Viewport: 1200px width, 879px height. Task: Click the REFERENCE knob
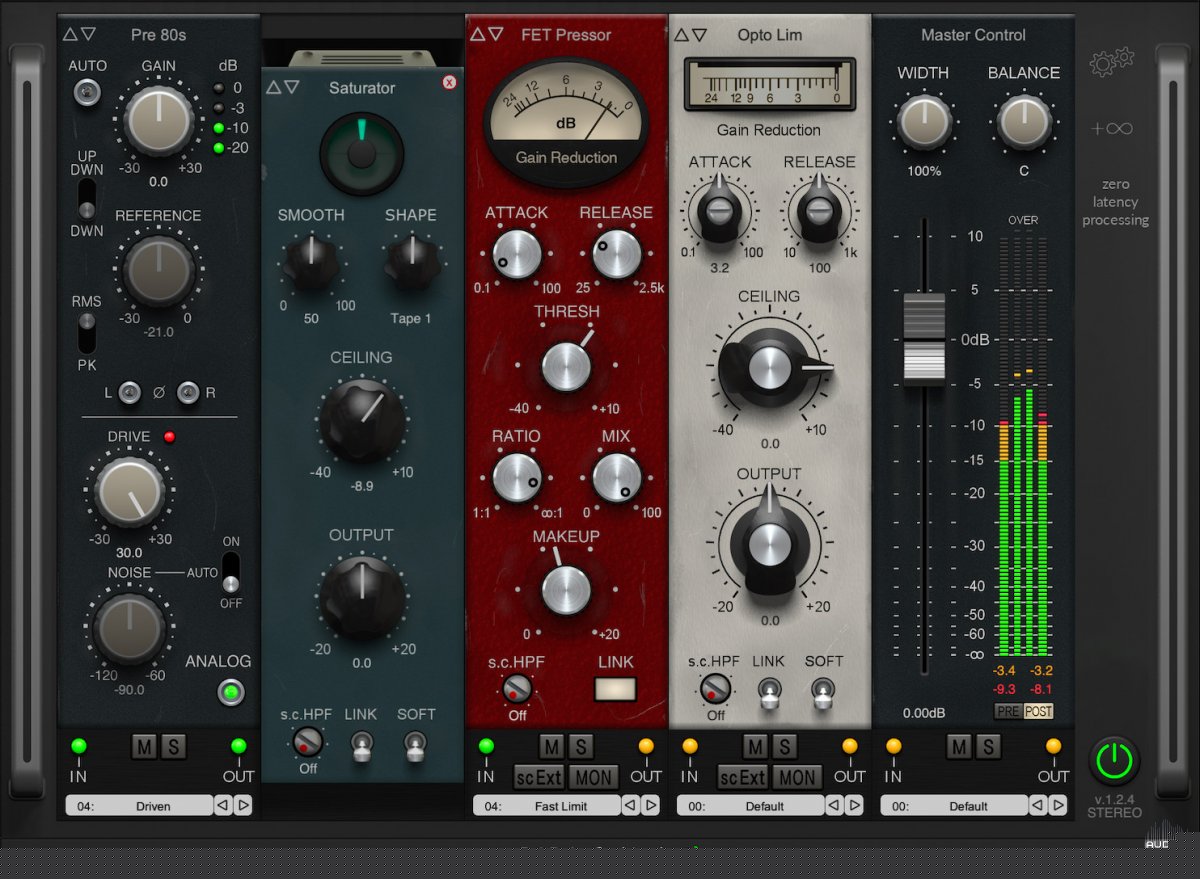158,270
